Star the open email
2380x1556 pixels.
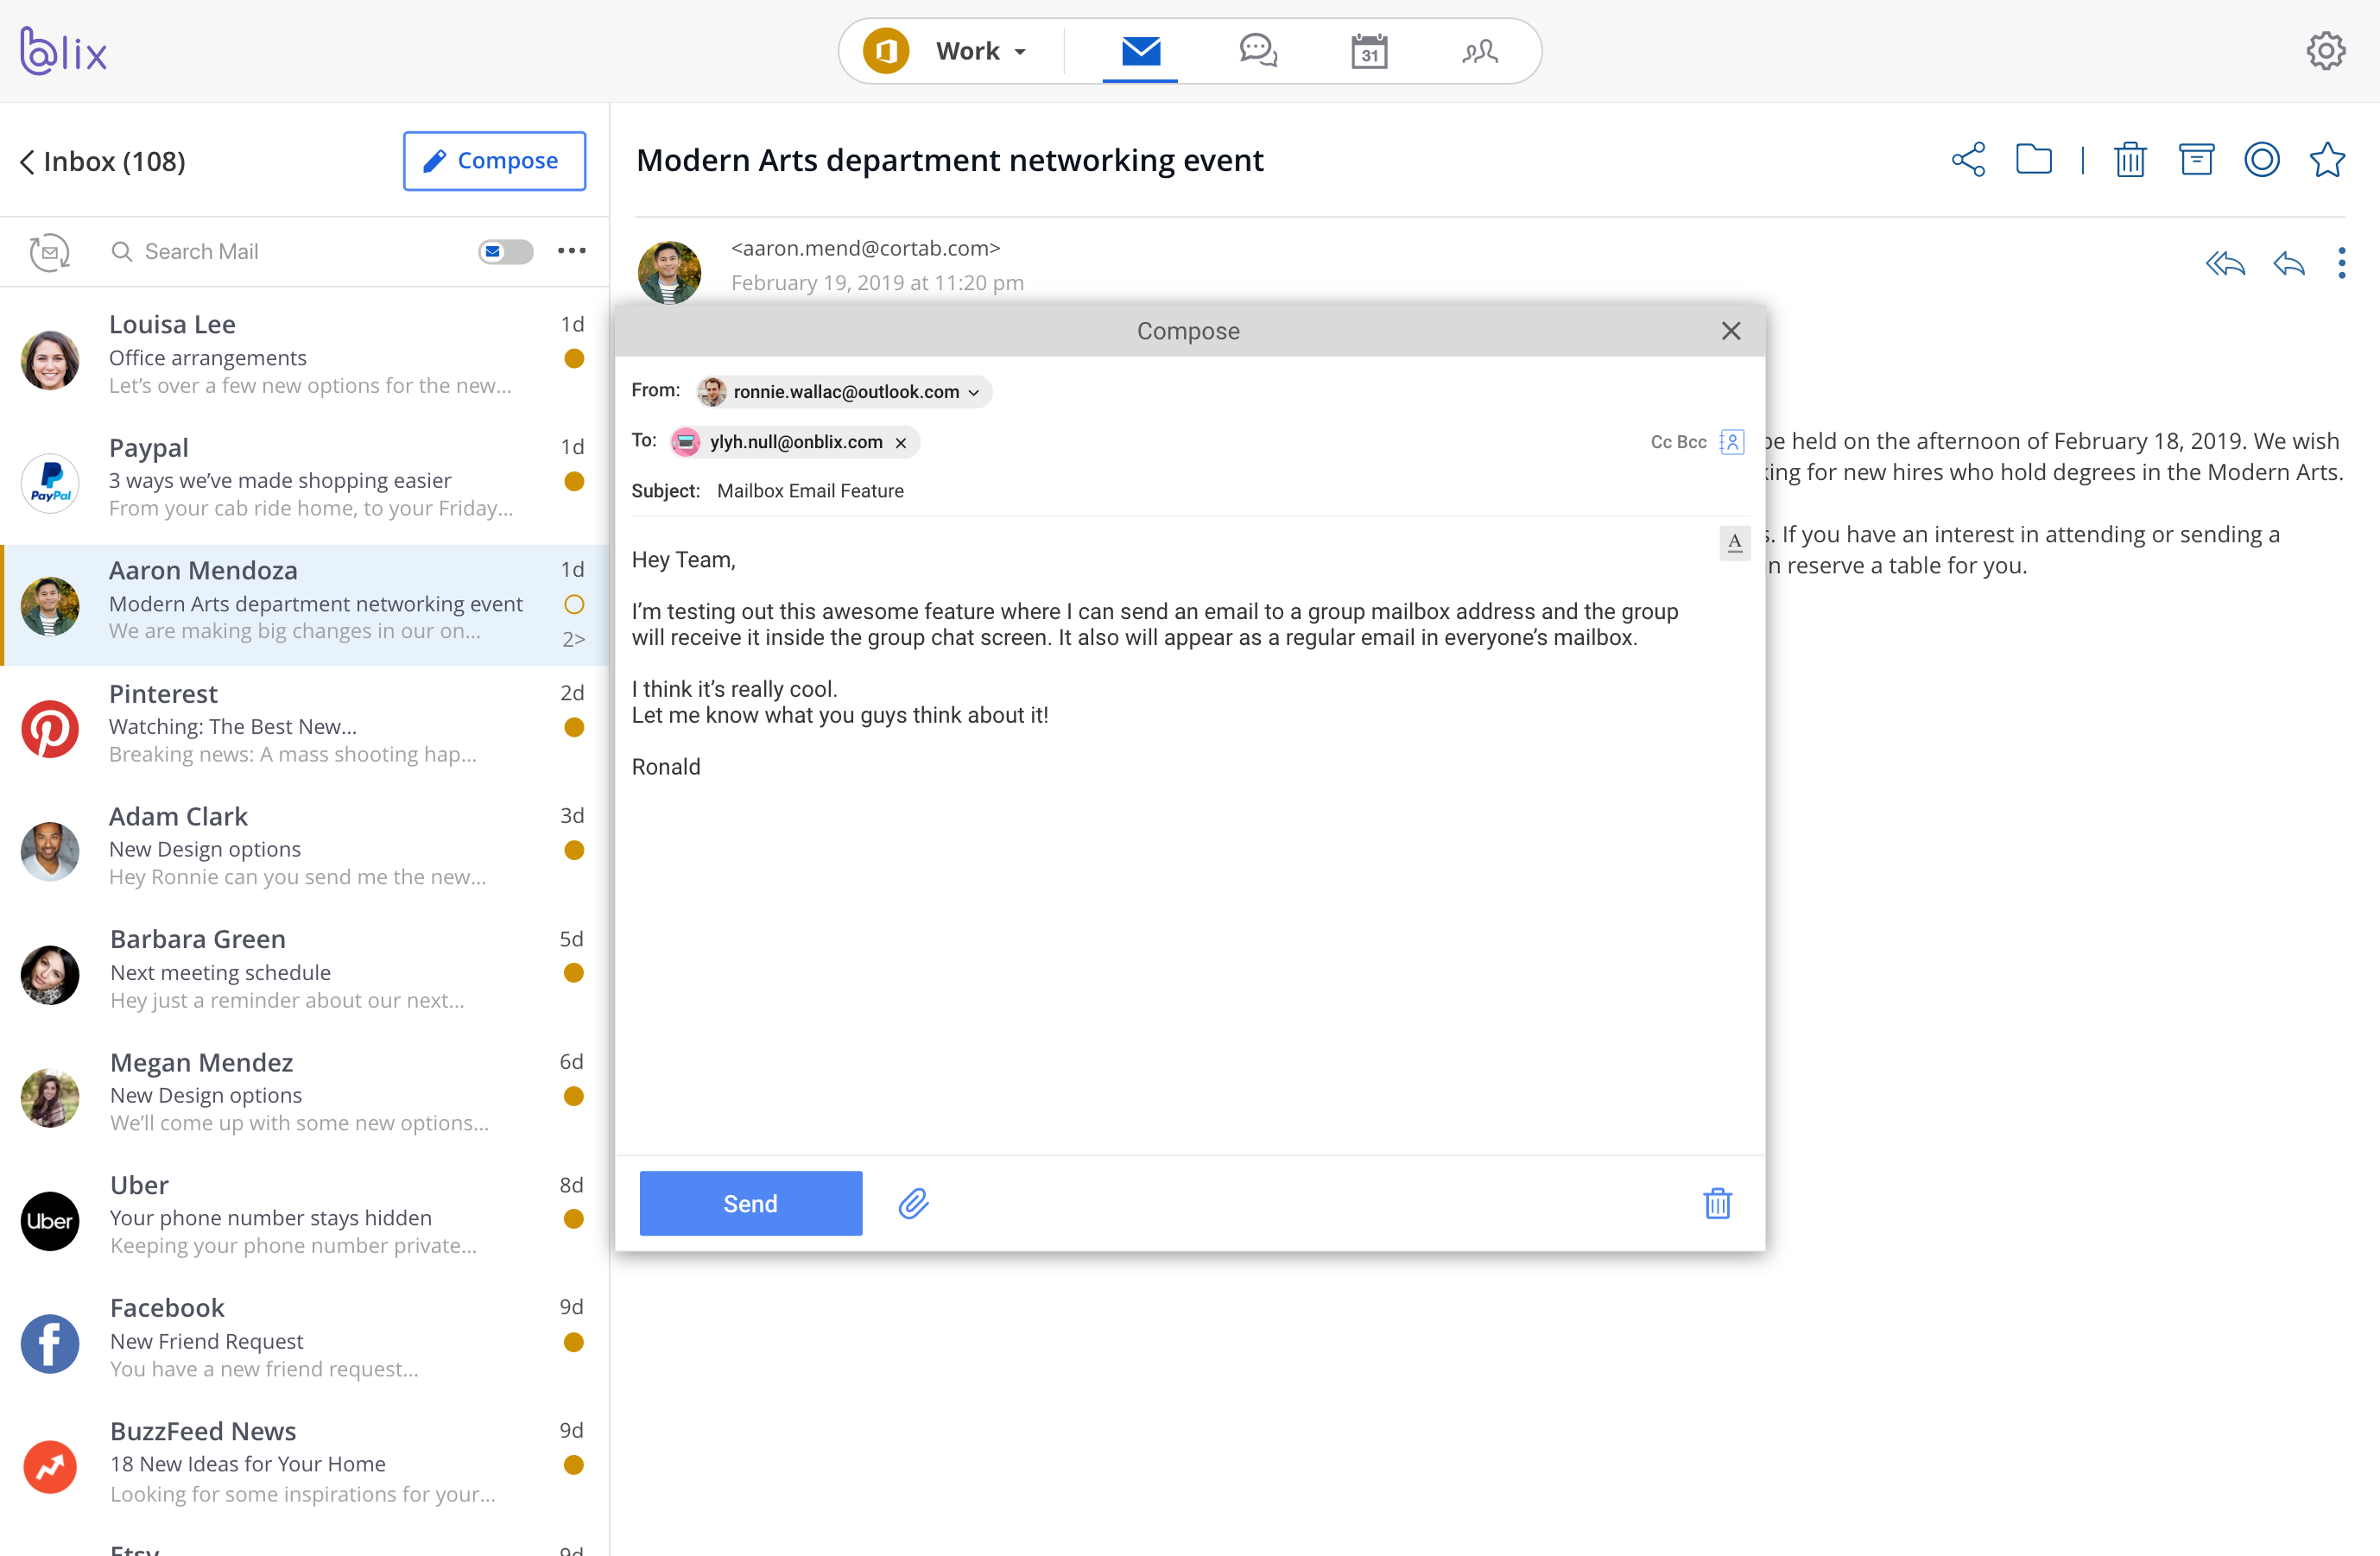pos(2327,160)
